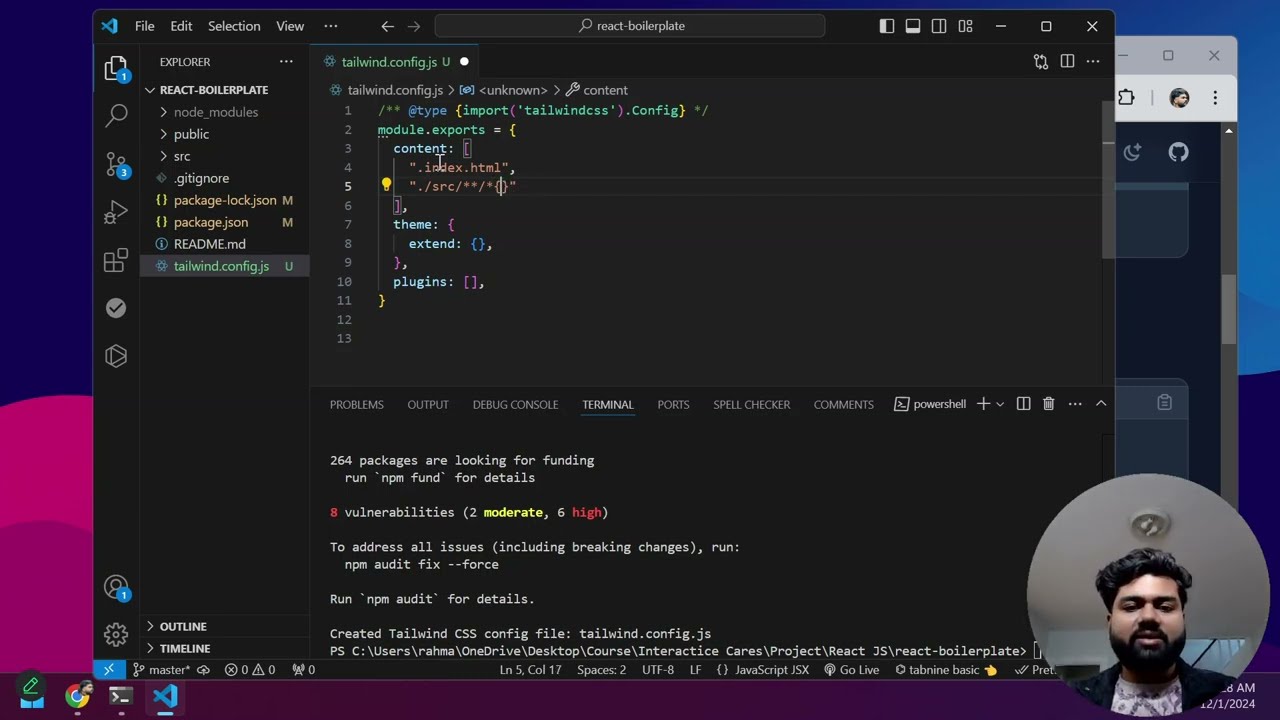Open the Selection menu
The height and width of the screenshot is (720, 1280).
(234, 26)
